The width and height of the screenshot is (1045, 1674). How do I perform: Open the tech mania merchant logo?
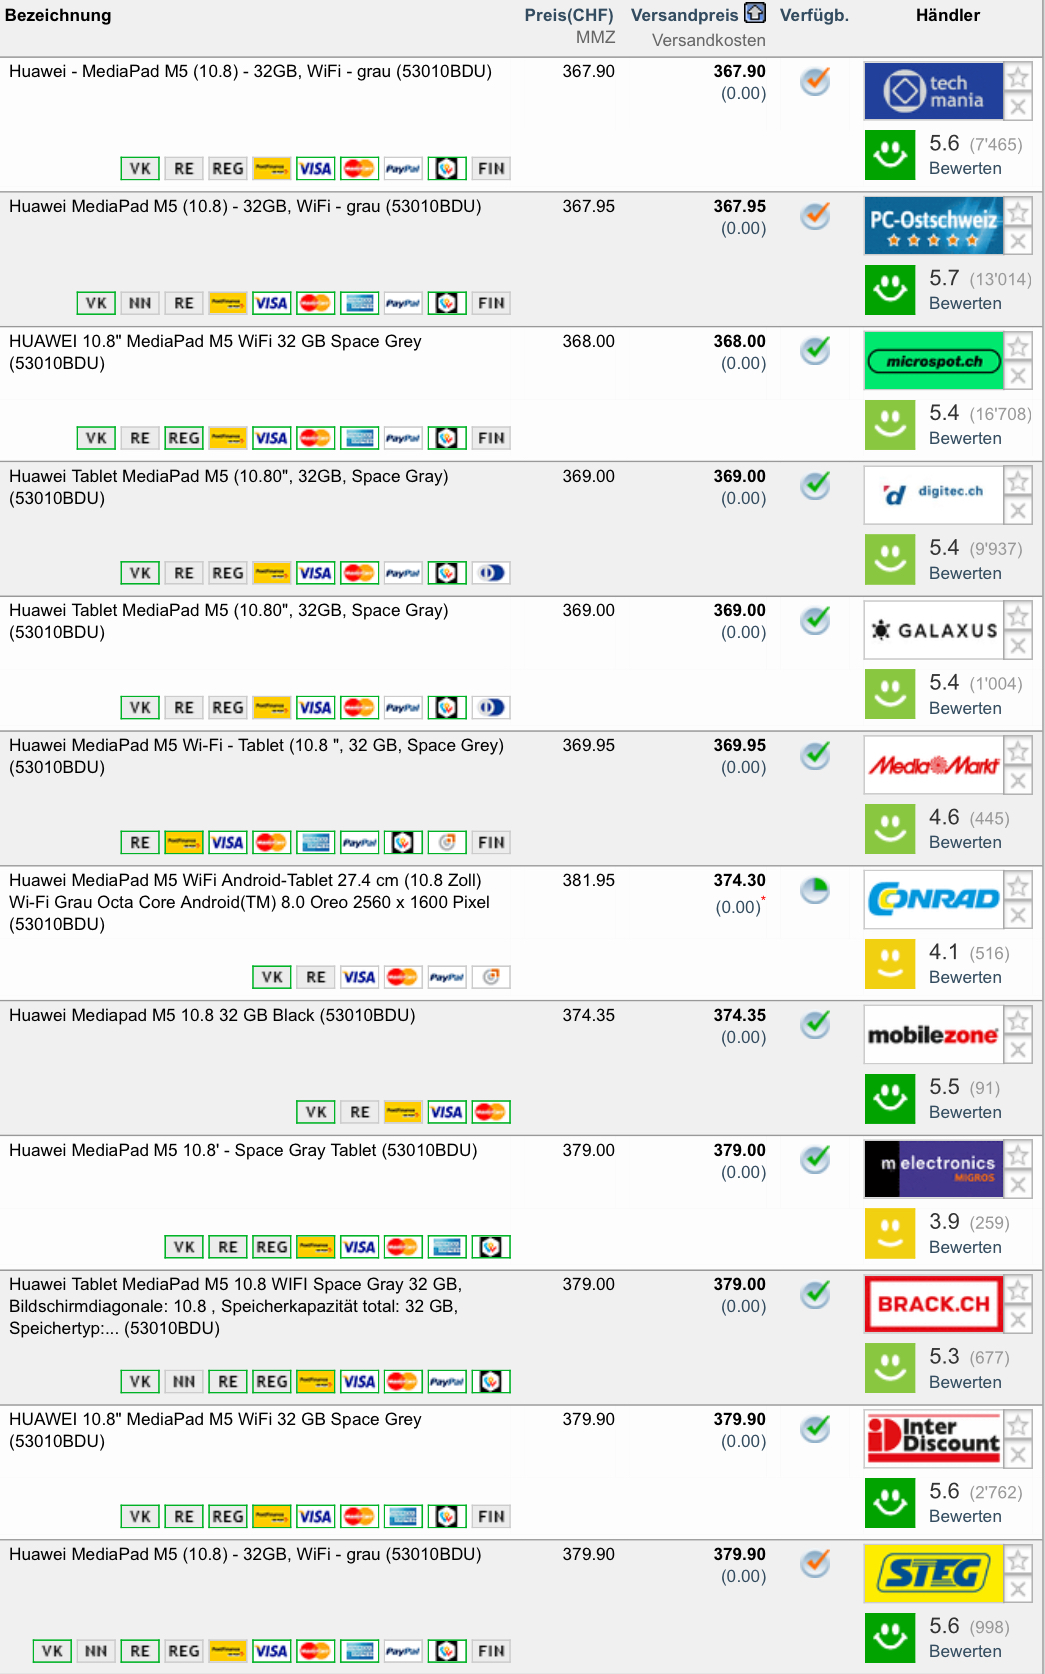933,91
